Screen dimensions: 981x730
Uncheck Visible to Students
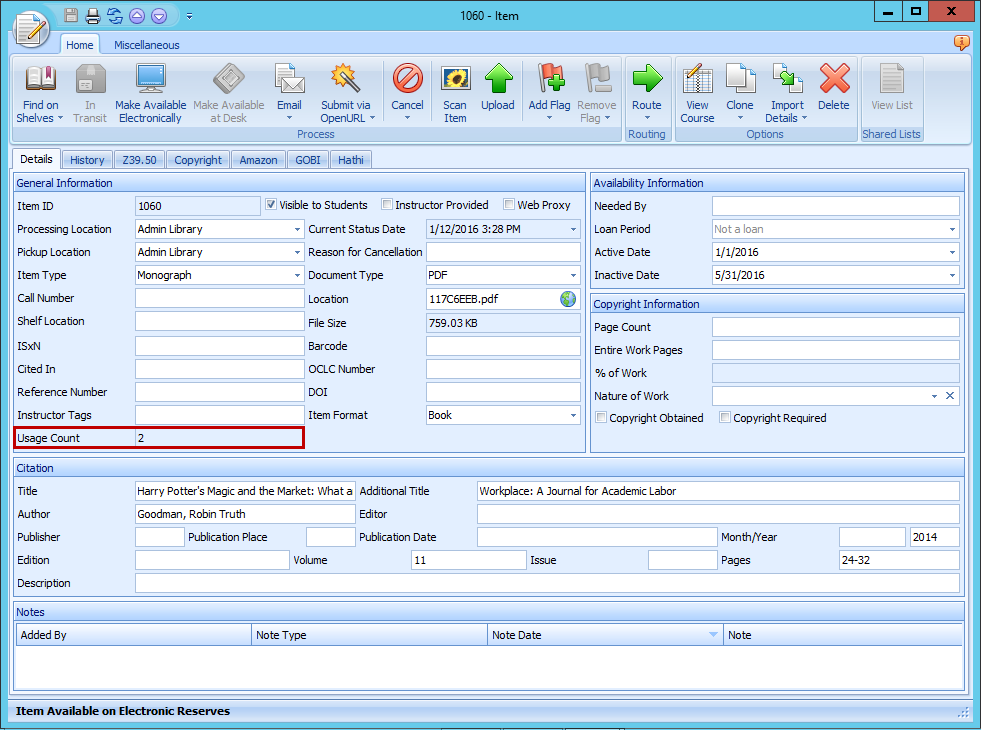270,205
